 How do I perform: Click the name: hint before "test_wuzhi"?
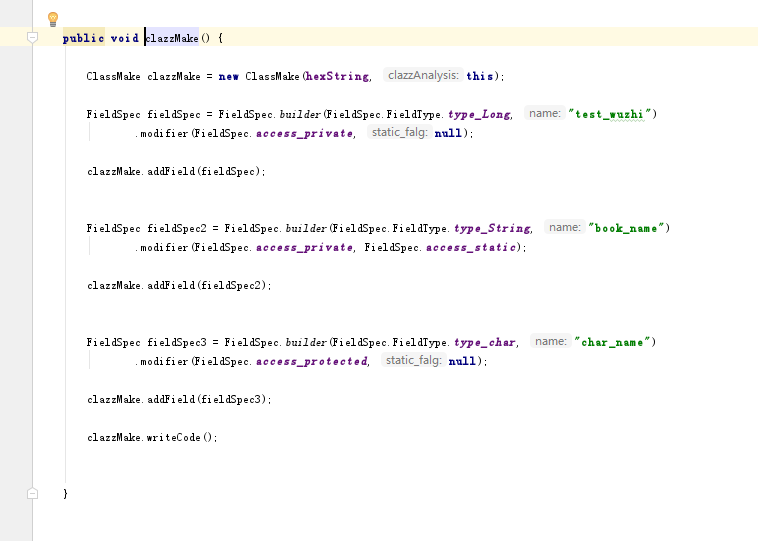[x=545, y=114]
